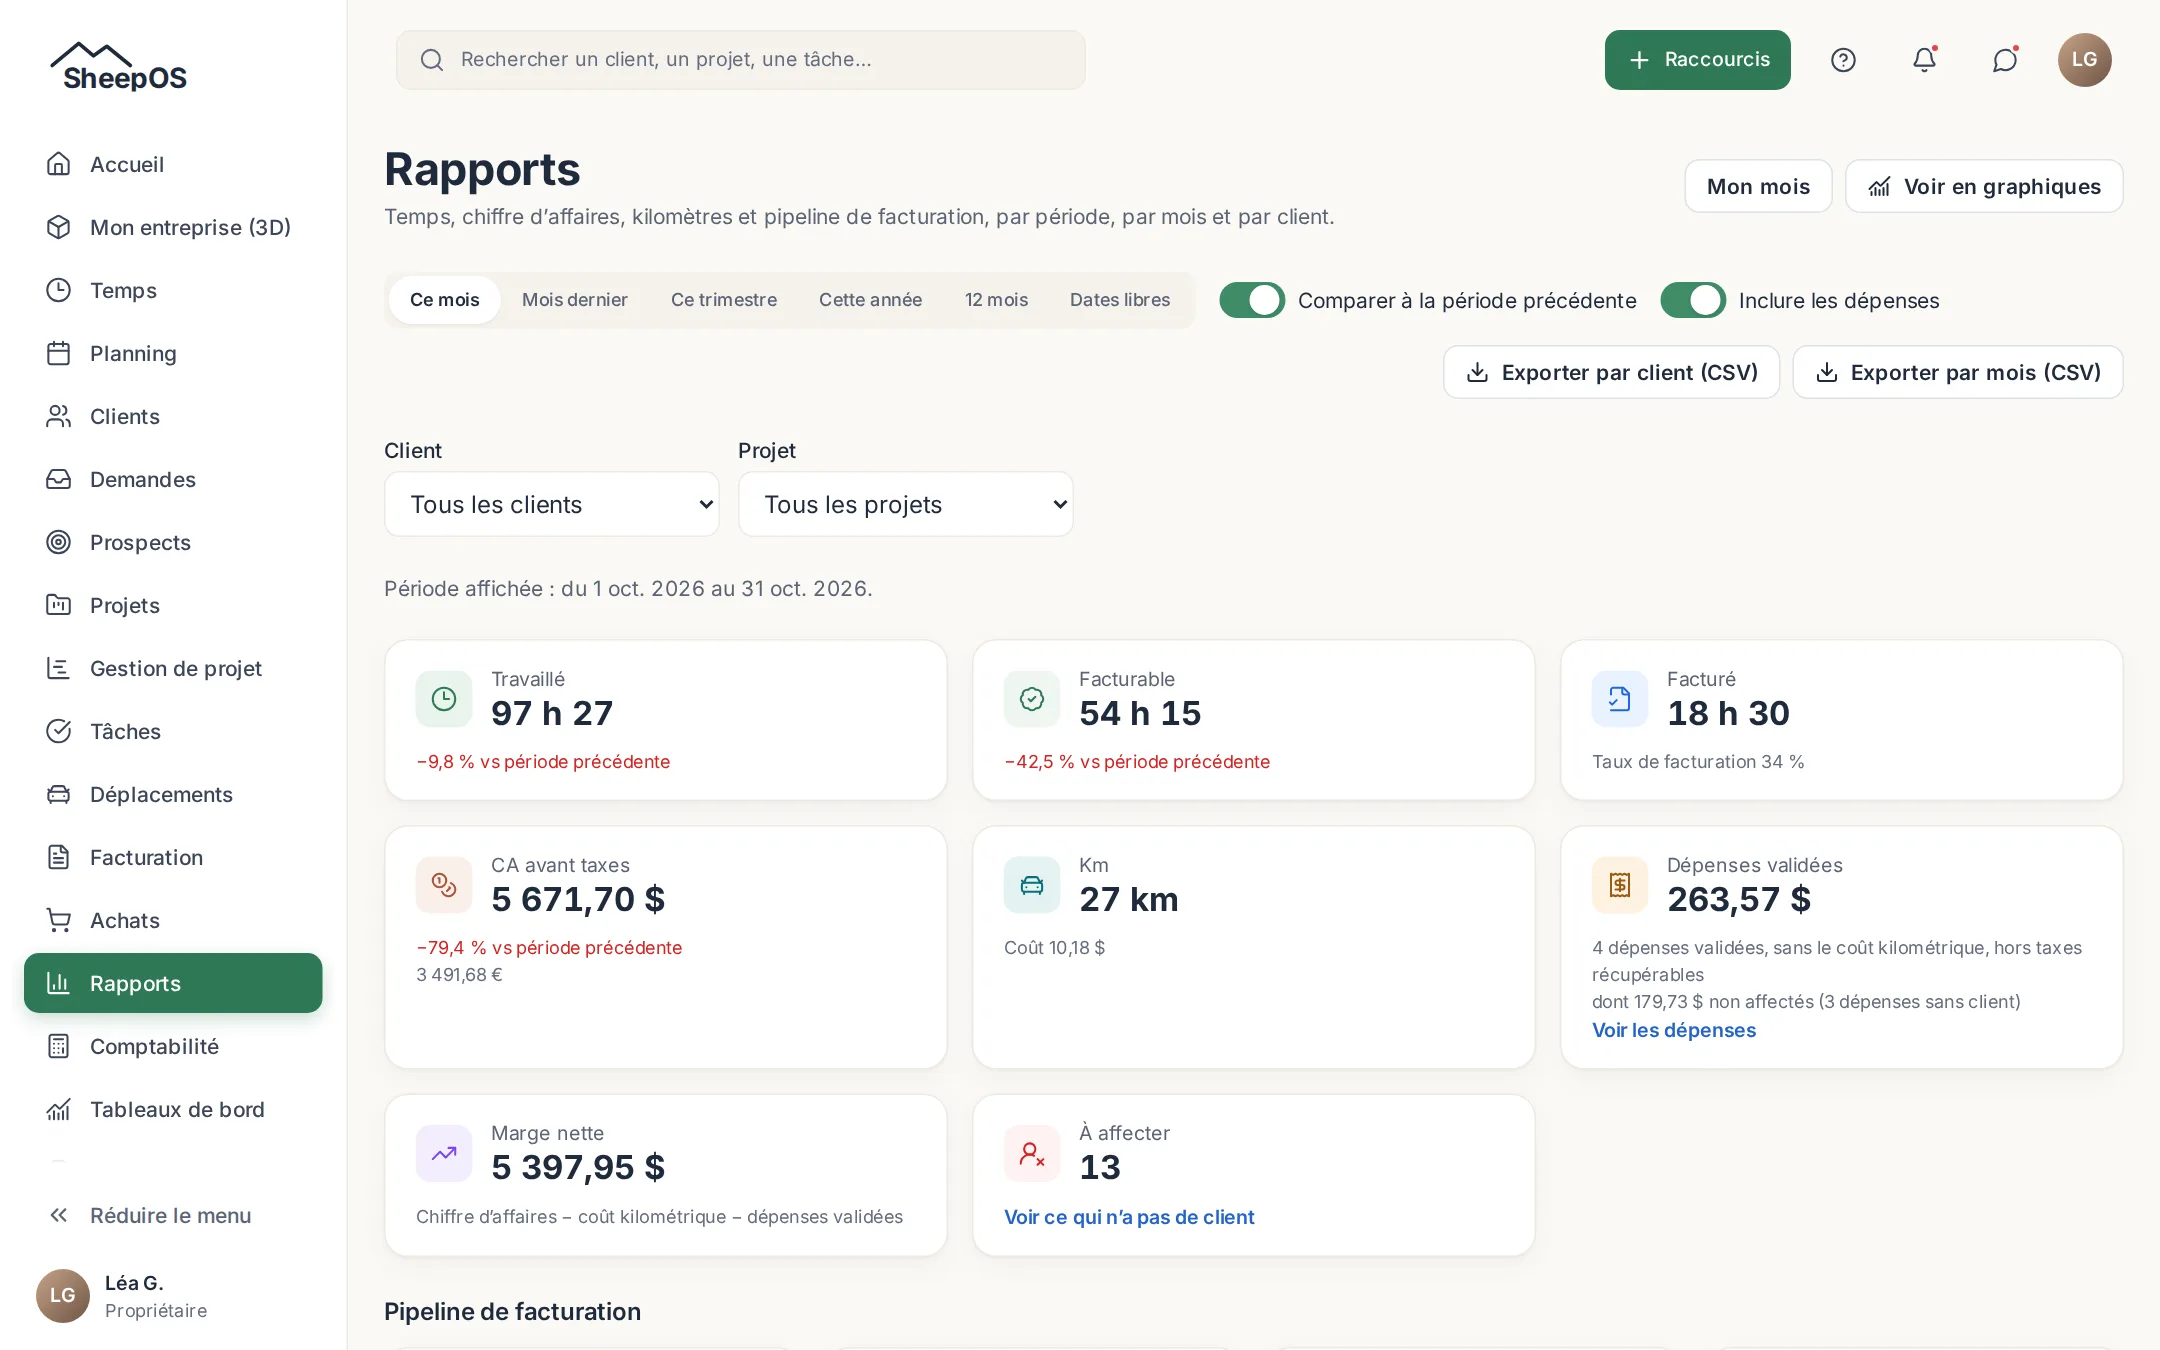Image resolution: width=2160 pixels, height=1350 pixels.
Task: Open the notifications bell
Action: [x=1924, y=60]
